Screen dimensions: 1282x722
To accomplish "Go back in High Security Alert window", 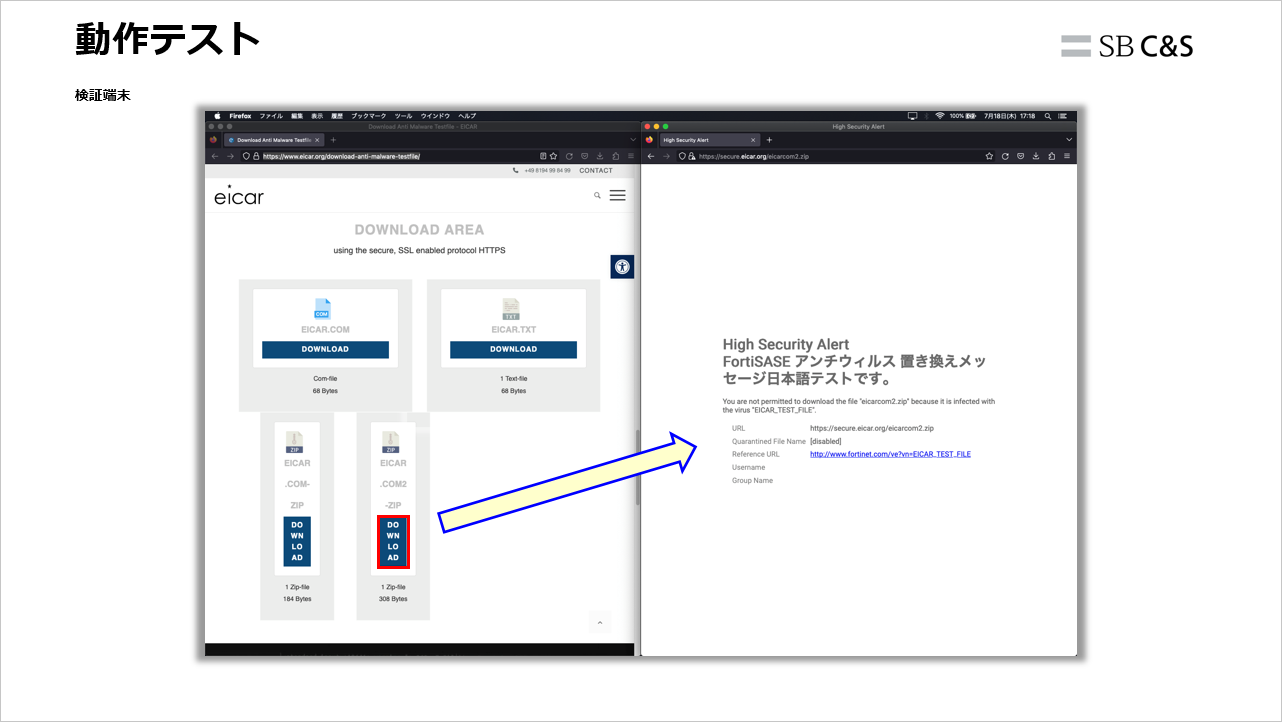I will click(x=651, y=156).
